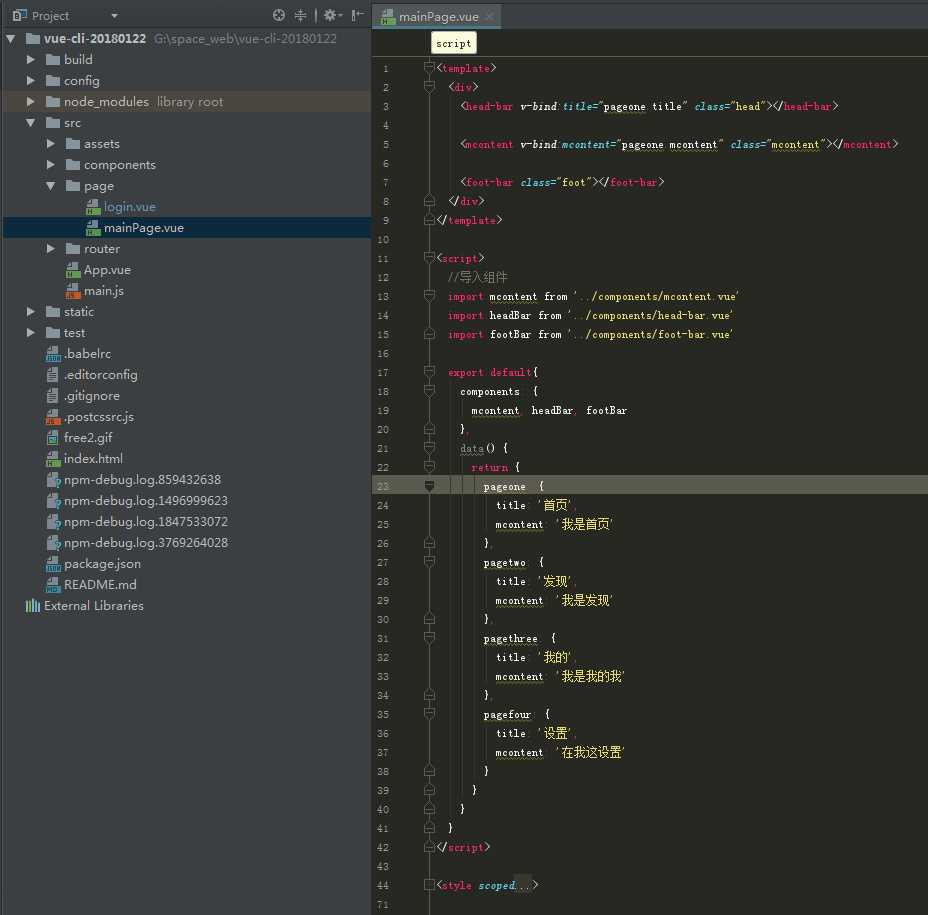The height and width of the screenshot is (915, 928).
Task: Fold the components block on line 18
Action: tap(430, 391)
